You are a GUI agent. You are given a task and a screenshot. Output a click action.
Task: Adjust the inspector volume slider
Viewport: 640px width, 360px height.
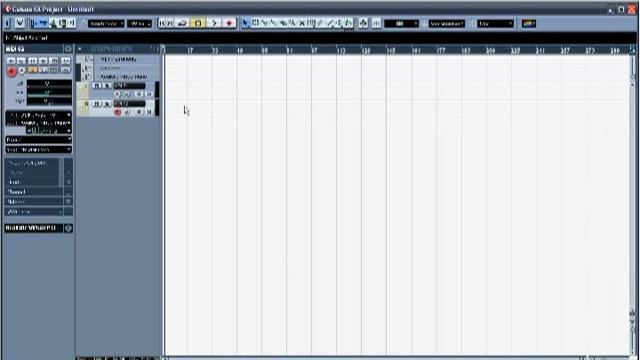(49, 84)
